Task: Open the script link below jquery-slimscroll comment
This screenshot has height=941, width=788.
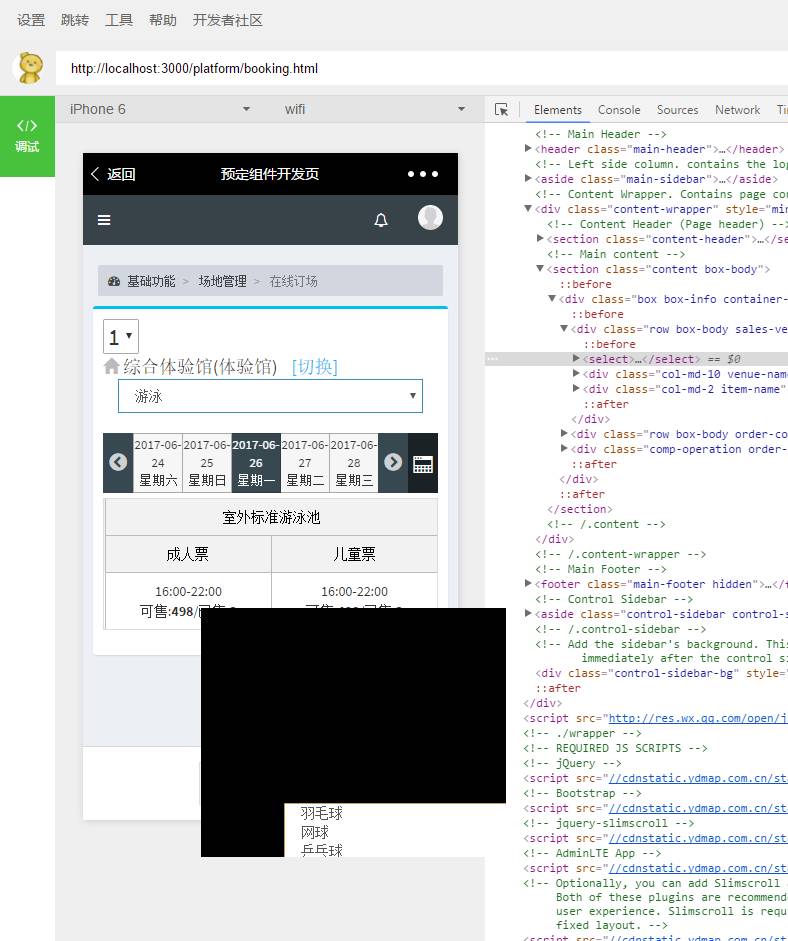Action: (698, 838)
